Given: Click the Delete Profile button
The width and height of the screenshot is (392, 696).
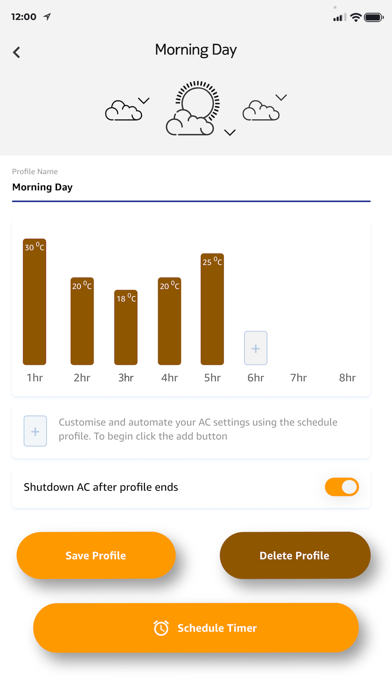Looking at the screenshot, I should tap(295, 555).
